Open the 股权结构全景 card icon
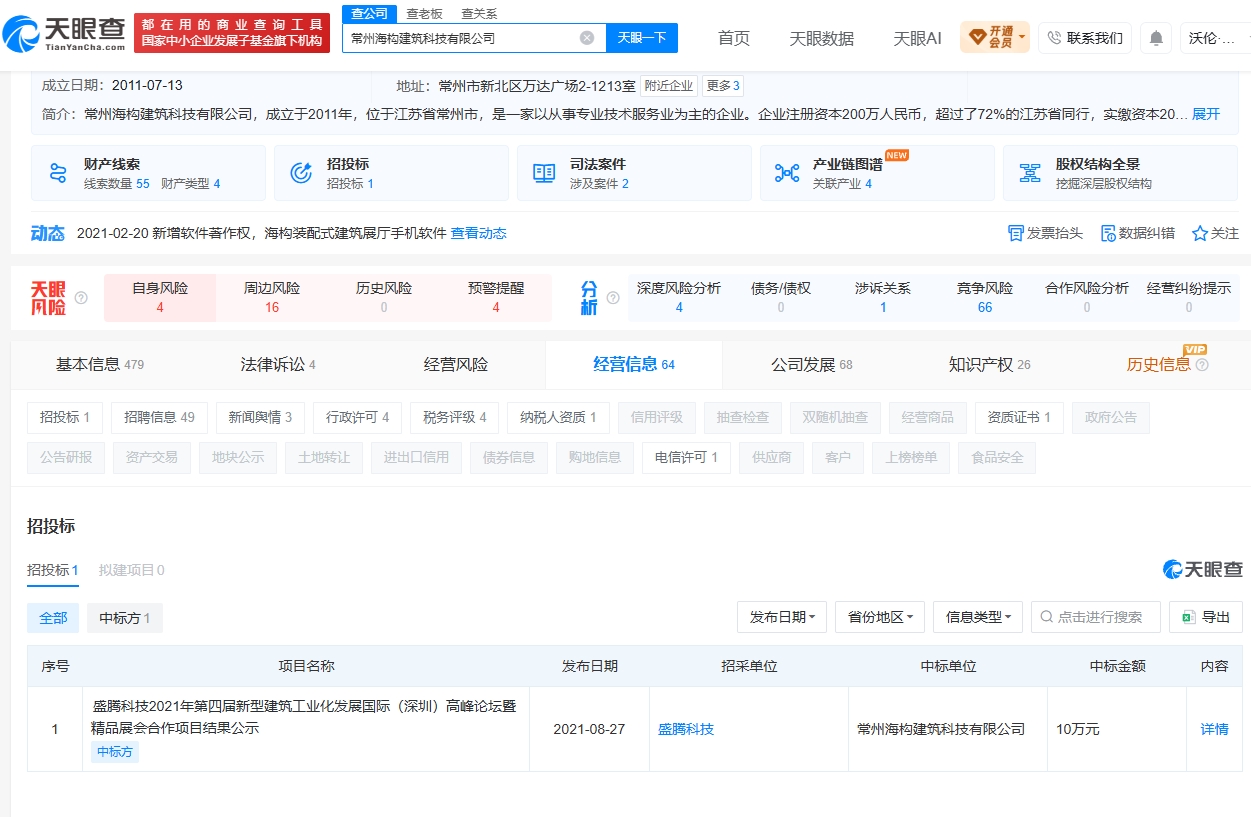This screenshot has width=1251, height=817. [x=1030, y=173]
